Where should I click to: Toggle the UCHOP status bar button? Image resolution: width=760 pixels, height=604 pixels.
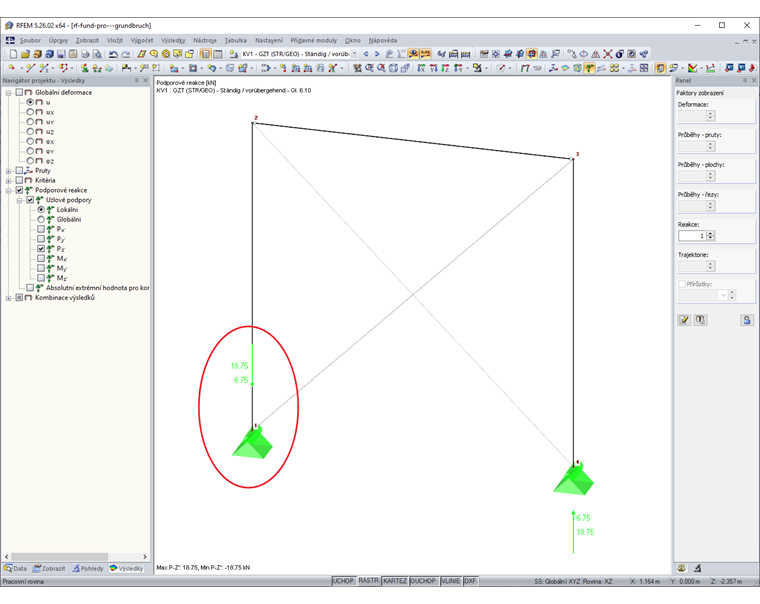(343, 581)
